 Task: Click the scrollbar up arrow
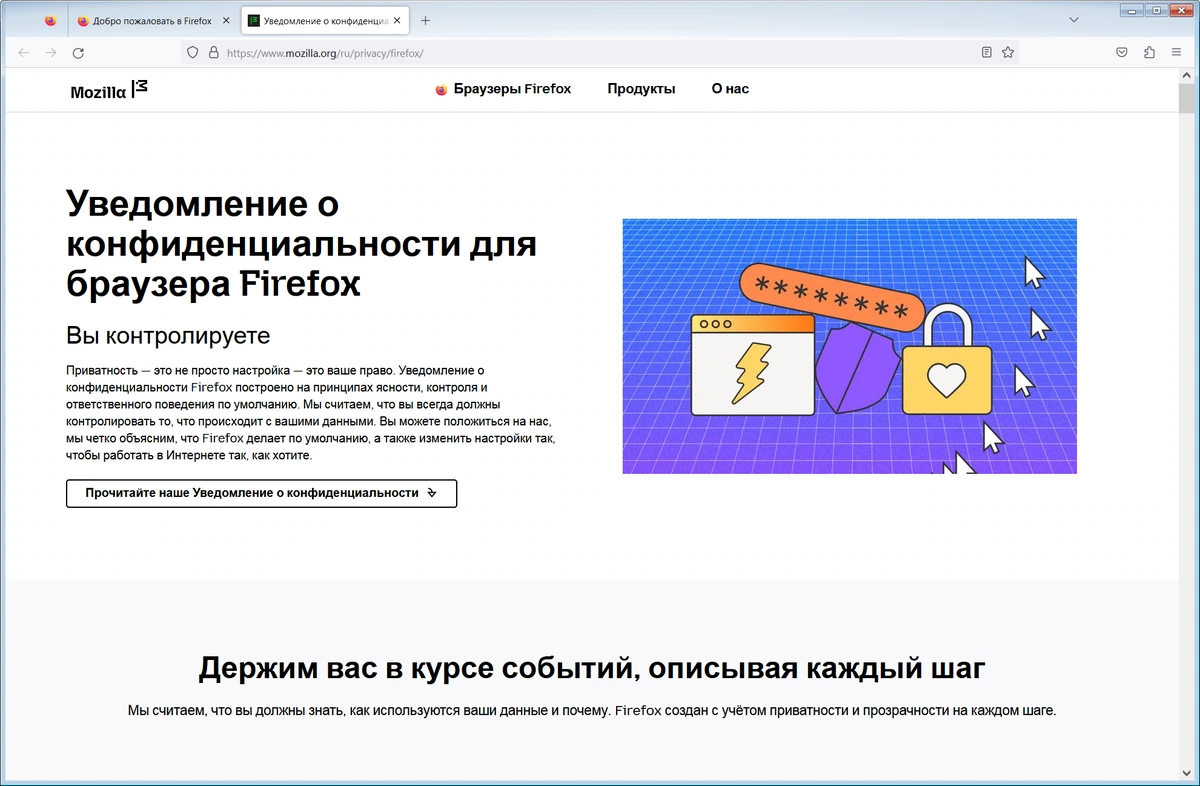pos(1188,76)
